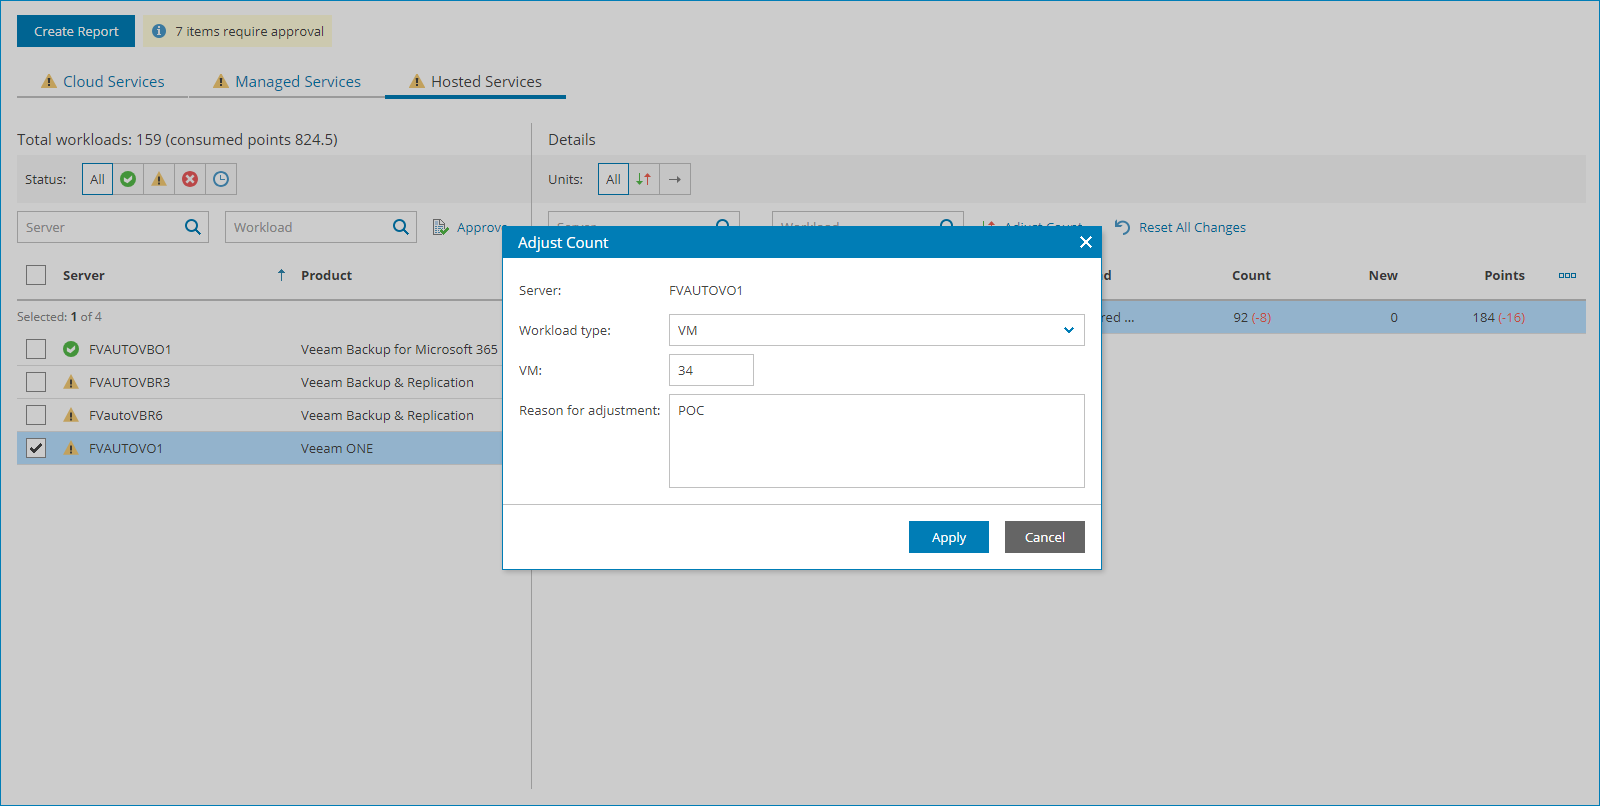Screen dimensions: 1600x806
Task: Filter status by red error icon
Action: tap(190, 179)
